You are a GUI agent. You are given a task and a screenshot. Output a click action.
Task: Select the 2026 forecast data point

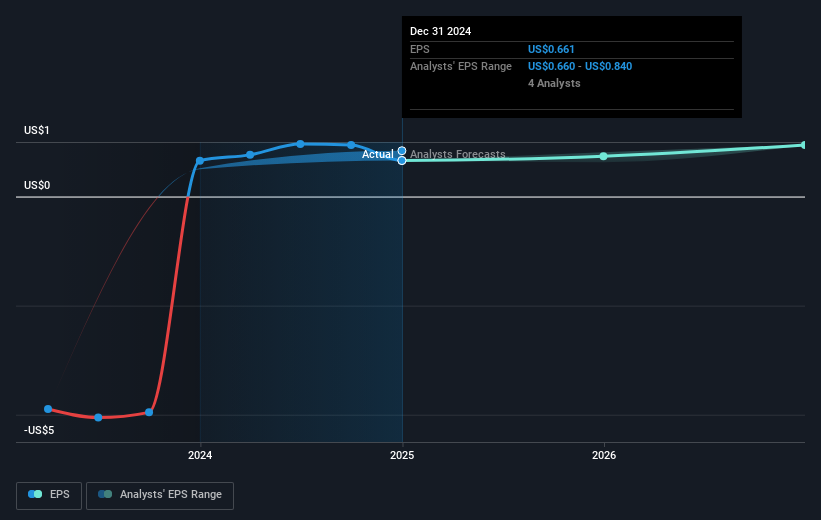(x=604, y=156)
